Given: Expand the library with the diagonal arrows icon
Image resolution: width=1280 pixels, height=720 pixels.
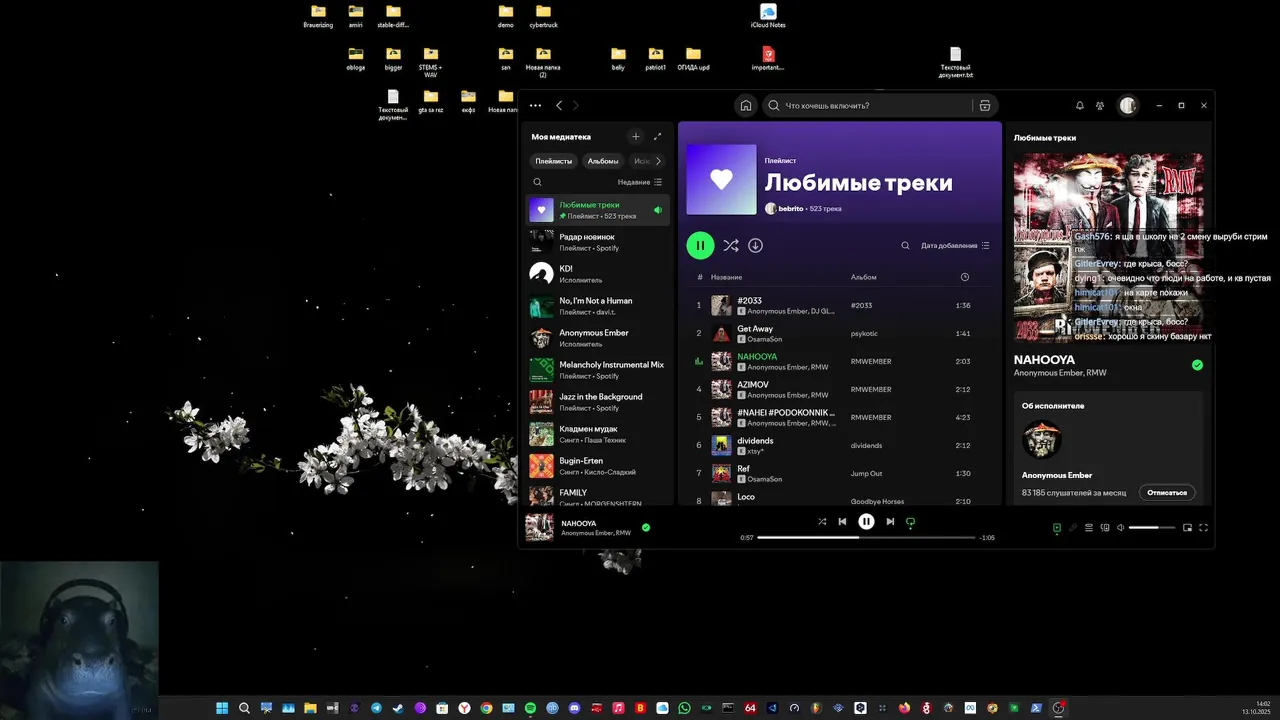Looking at the screenshot, I should [657, 136].
